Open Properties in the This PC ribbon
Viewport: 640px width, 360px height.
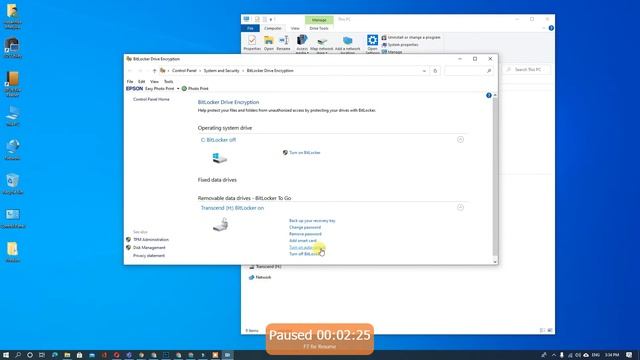(x=252, y=43)
